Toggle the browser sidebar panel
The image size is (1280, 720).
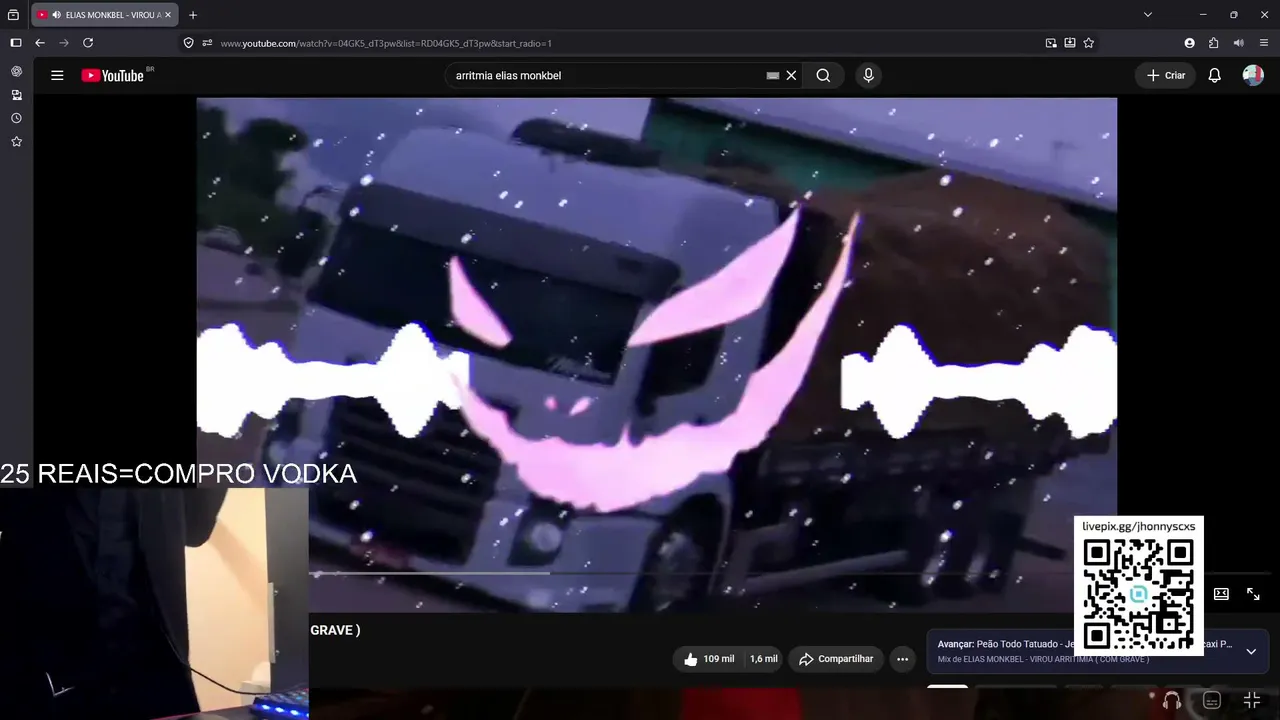[x=15, y=43]
